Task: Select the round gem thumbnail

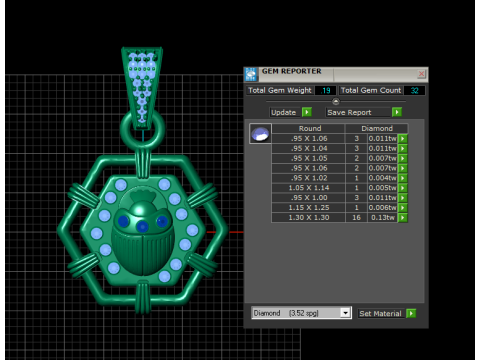Action: (260, 134)
